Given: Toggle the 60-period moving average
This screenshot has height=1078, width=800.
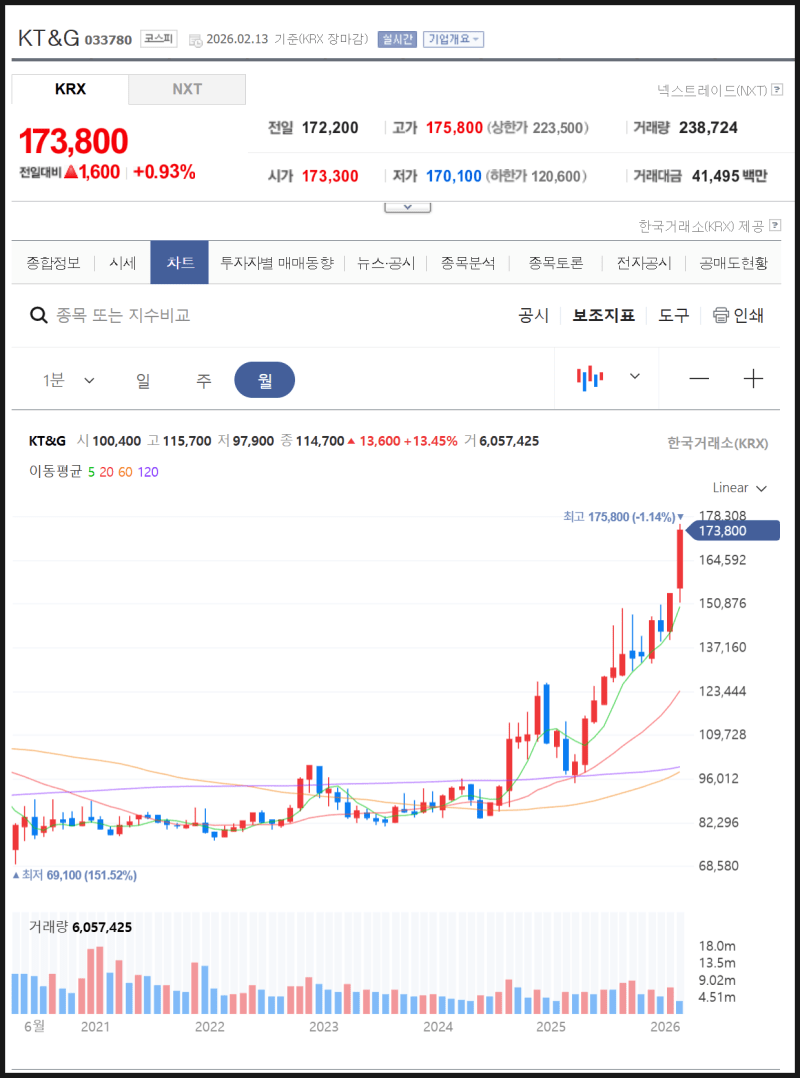Looking at the screenshot, I should coord(125,472).
